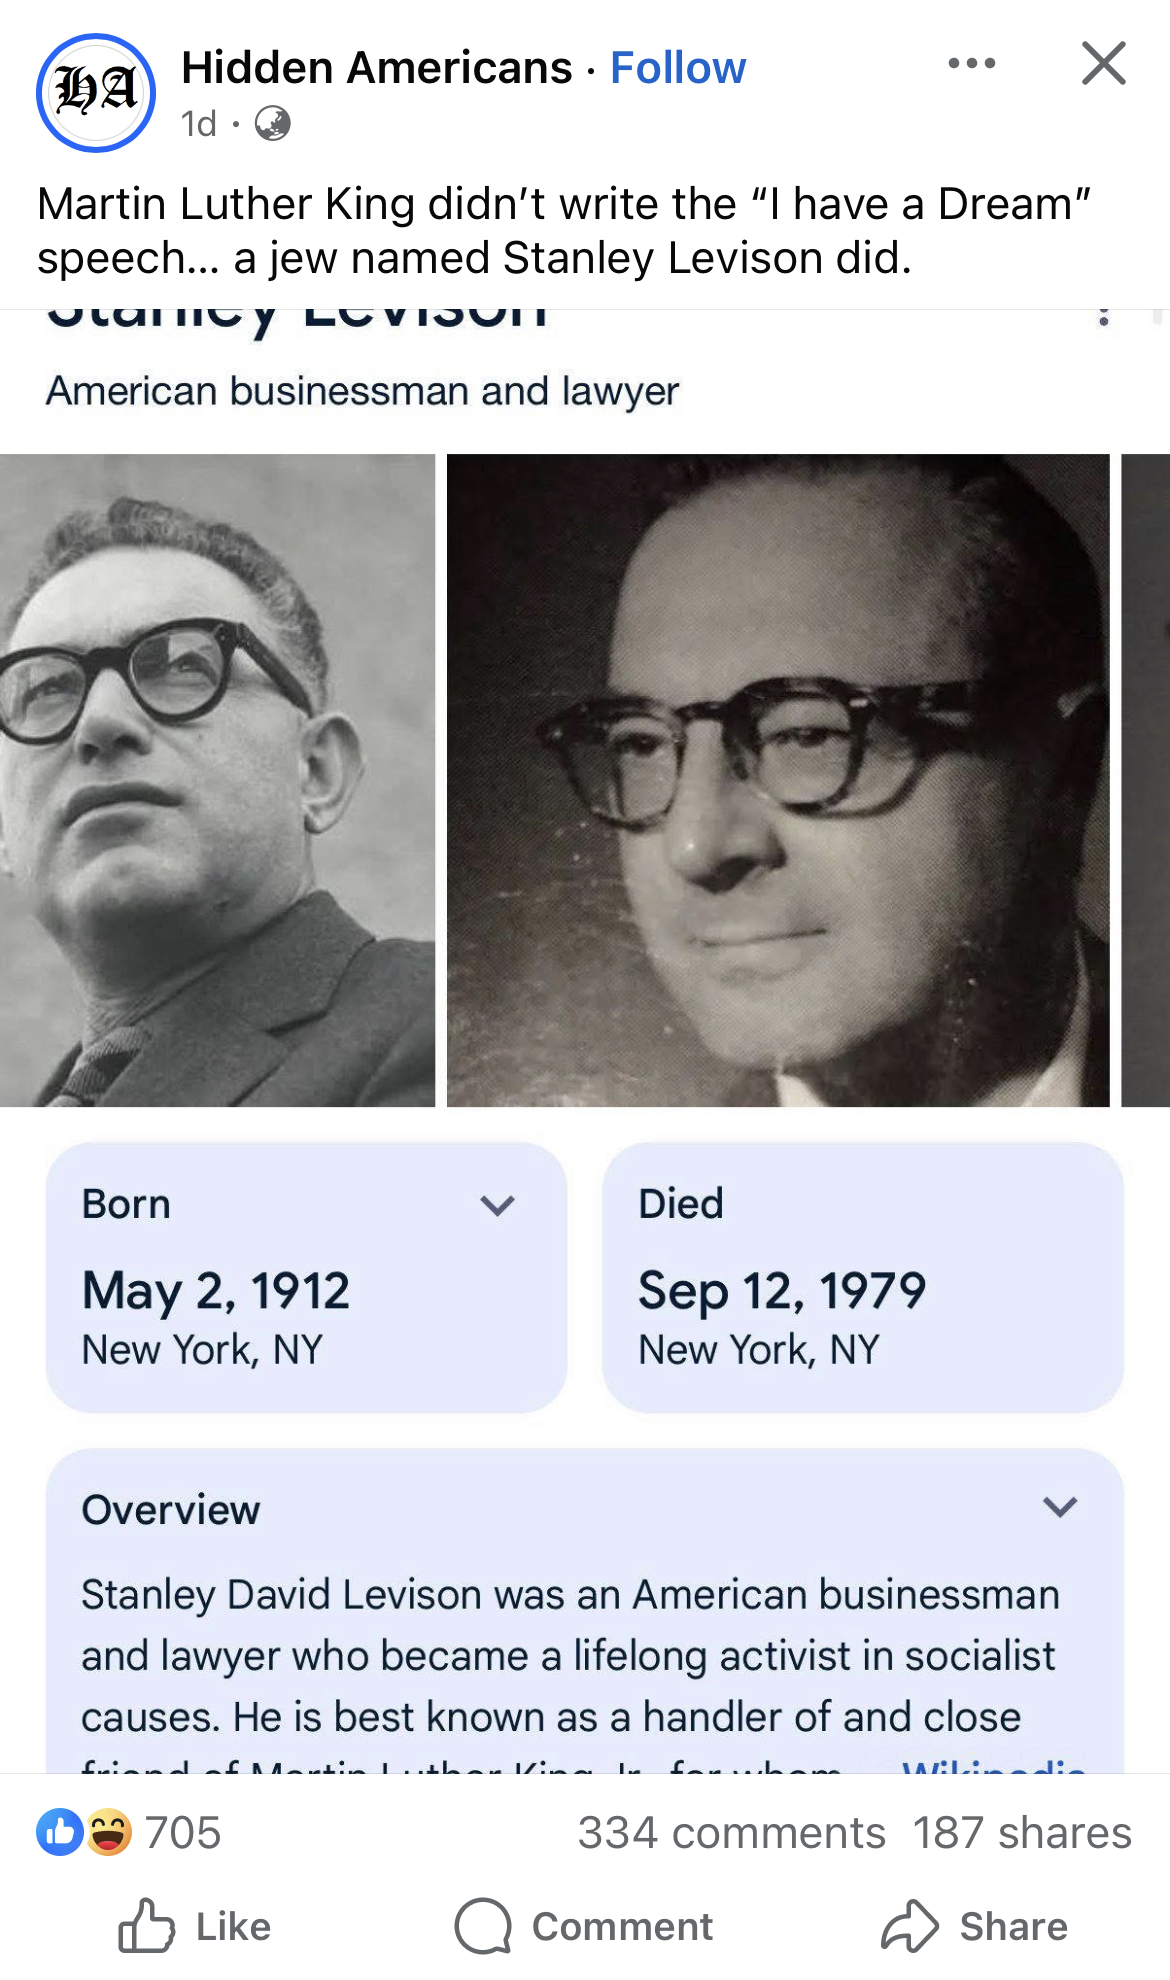Screen dimensions: 1170x1980
Task: Close the post with the X icon
Action: click(x=1104, y=63)
